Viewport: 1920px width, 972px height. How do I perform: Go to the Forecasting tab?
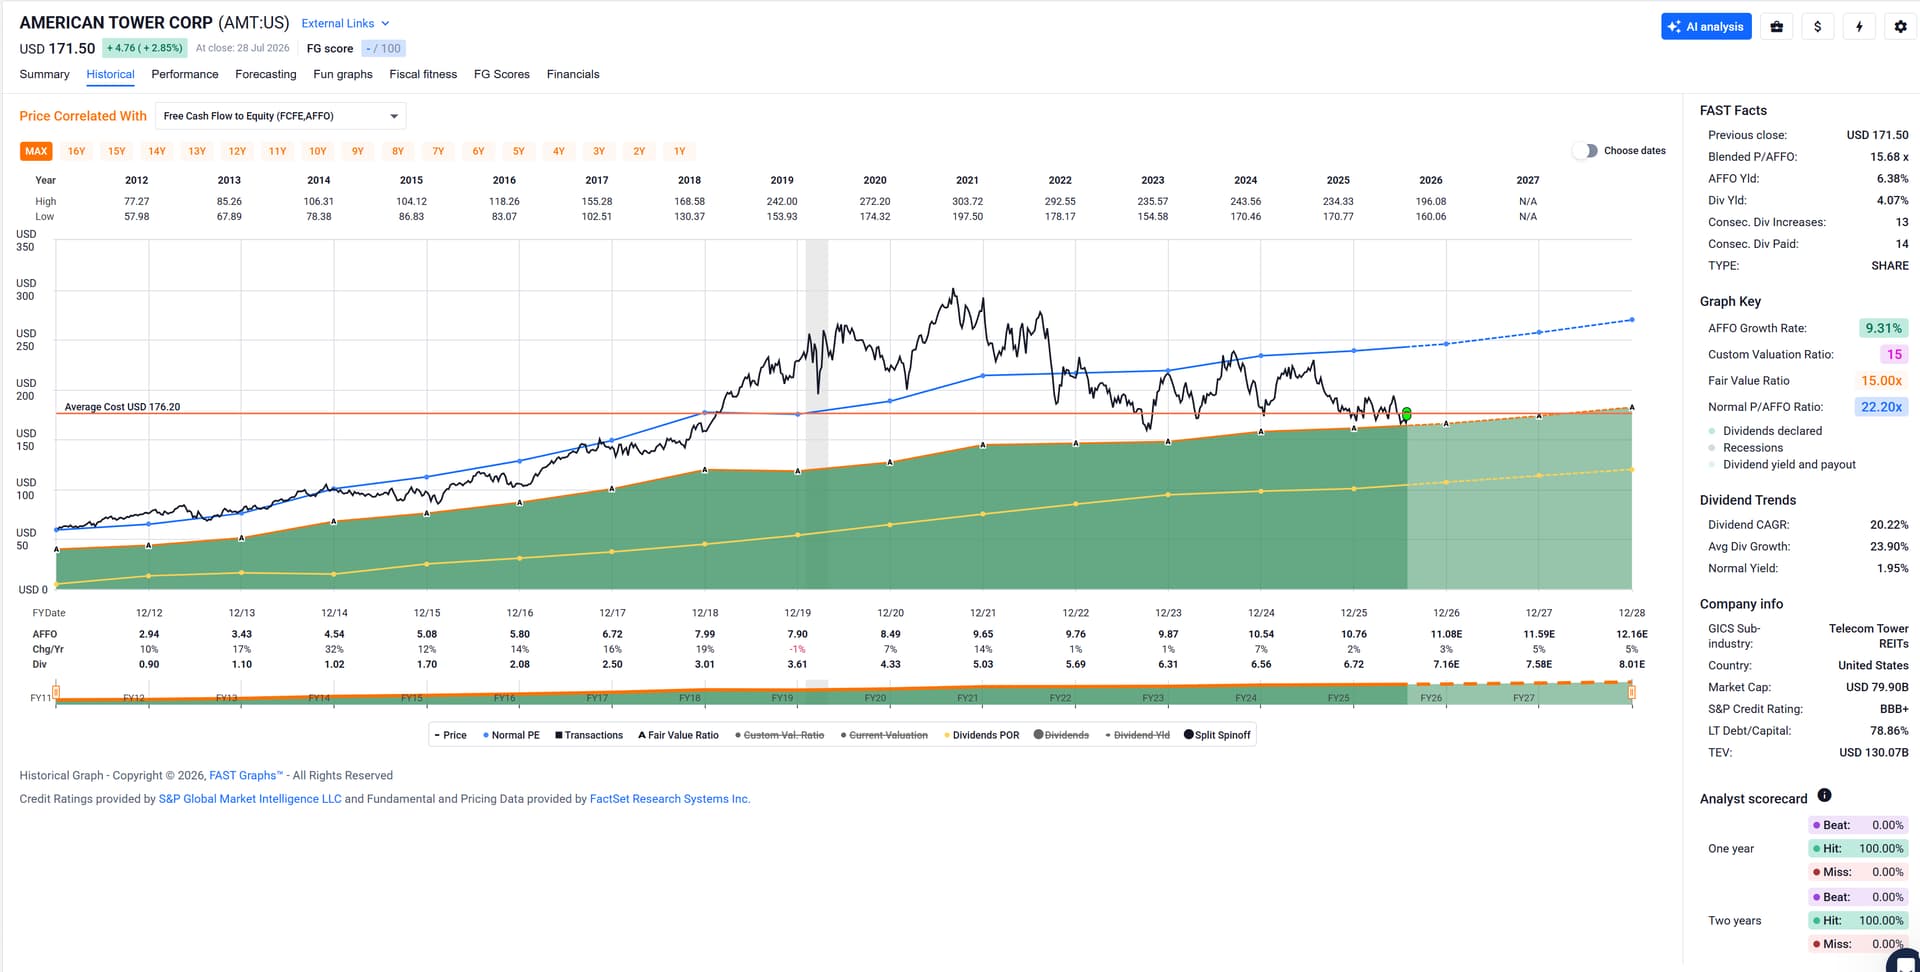266,74
